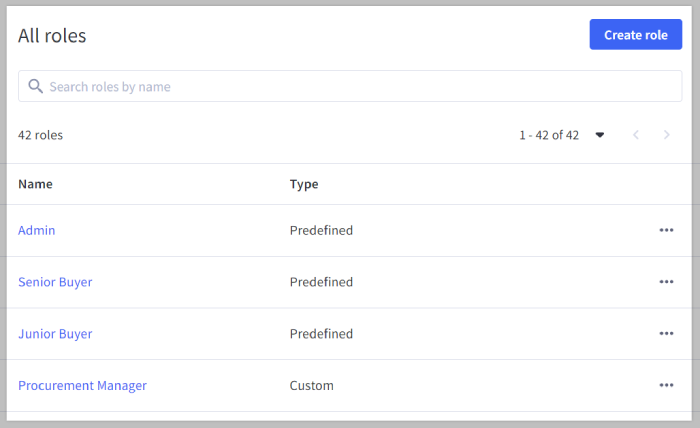The height and width of the screenshot is (428, 700).
Task: Select the Predefined type cell in Admin row
Action: point(321,230)
